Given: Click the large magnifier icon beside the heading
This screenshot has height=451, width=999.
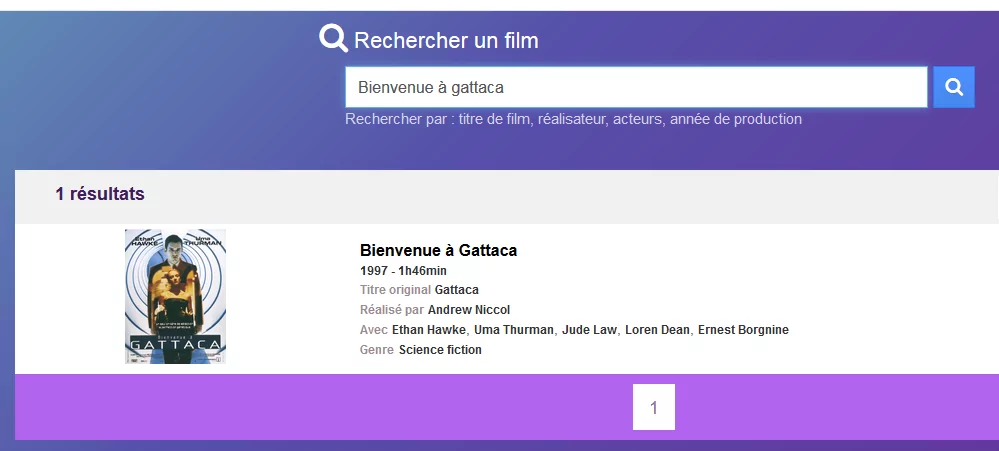Looking at the screenshot, I should 333,38.
